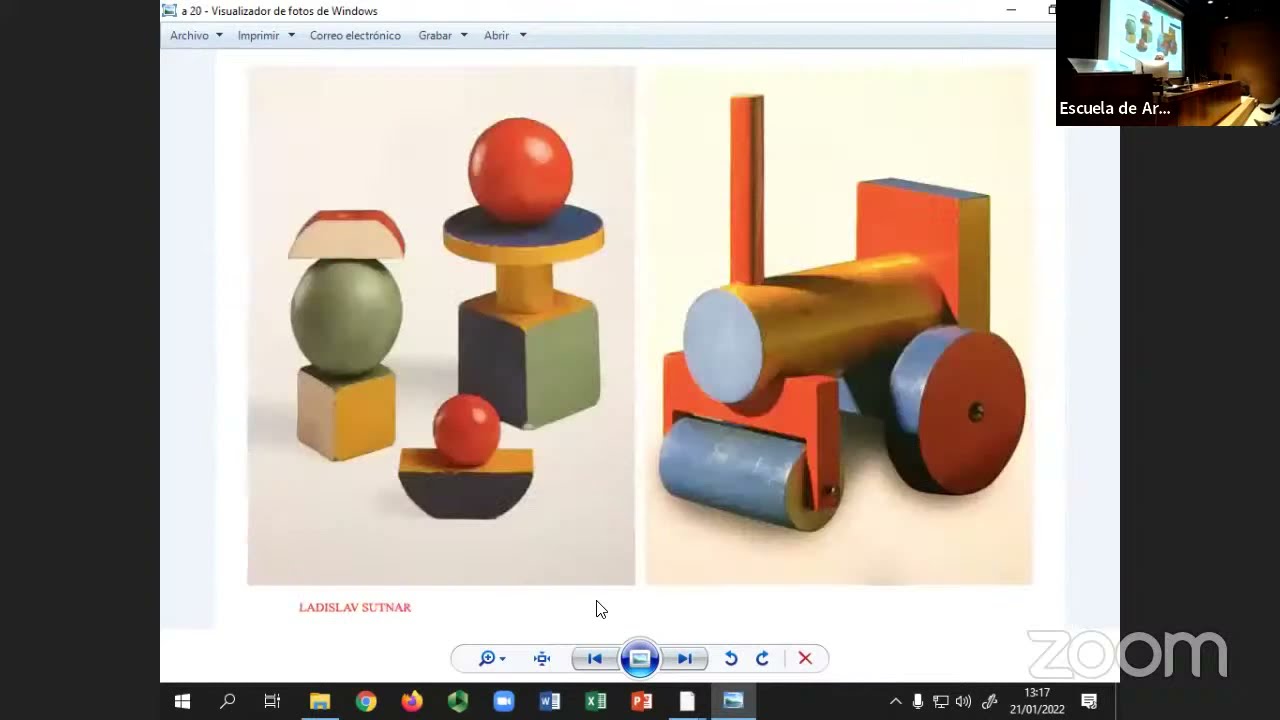Start the slideshow with the center button
The width and height of the screenshot is (1280, 720).
point(640,658)
